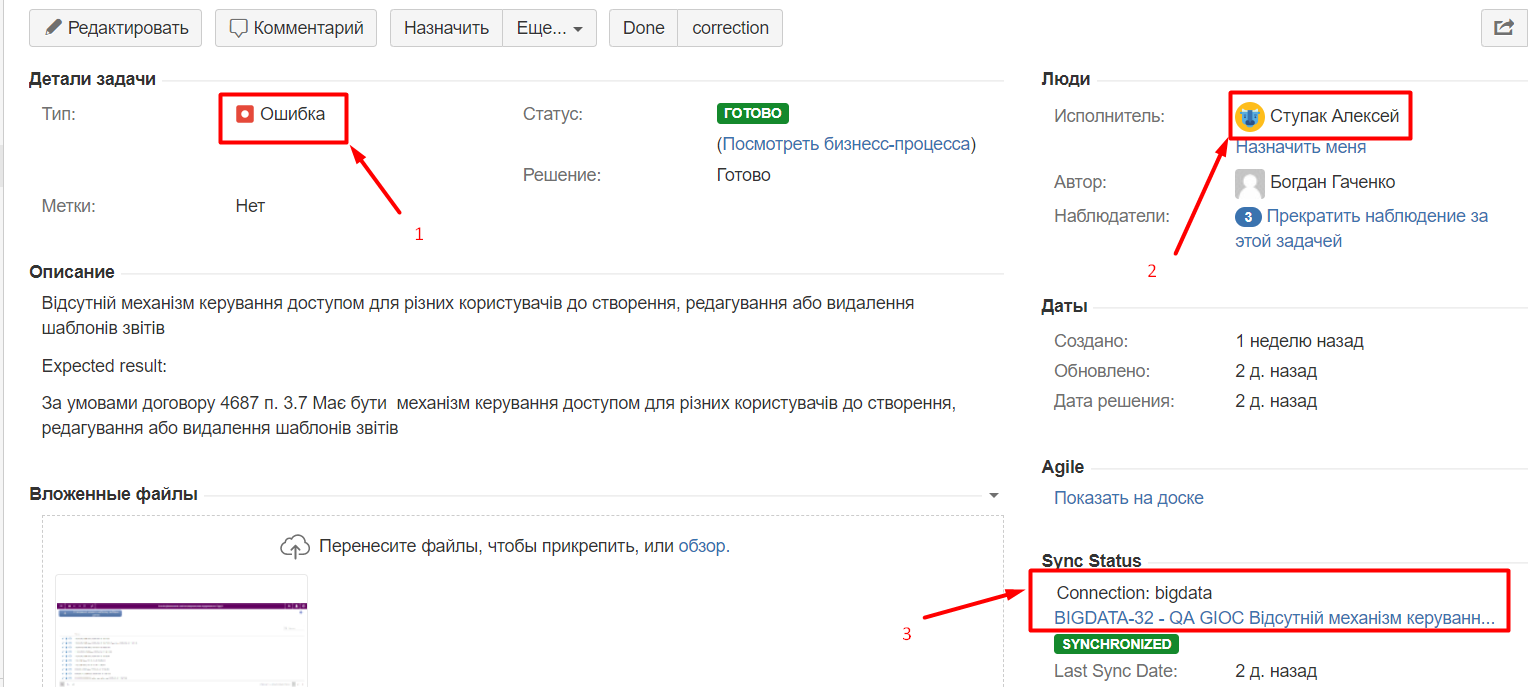The width and height of the screenshot is (1530, 687).
Task: Click Назначить меня link
Action: click(x=1300, y=147)
